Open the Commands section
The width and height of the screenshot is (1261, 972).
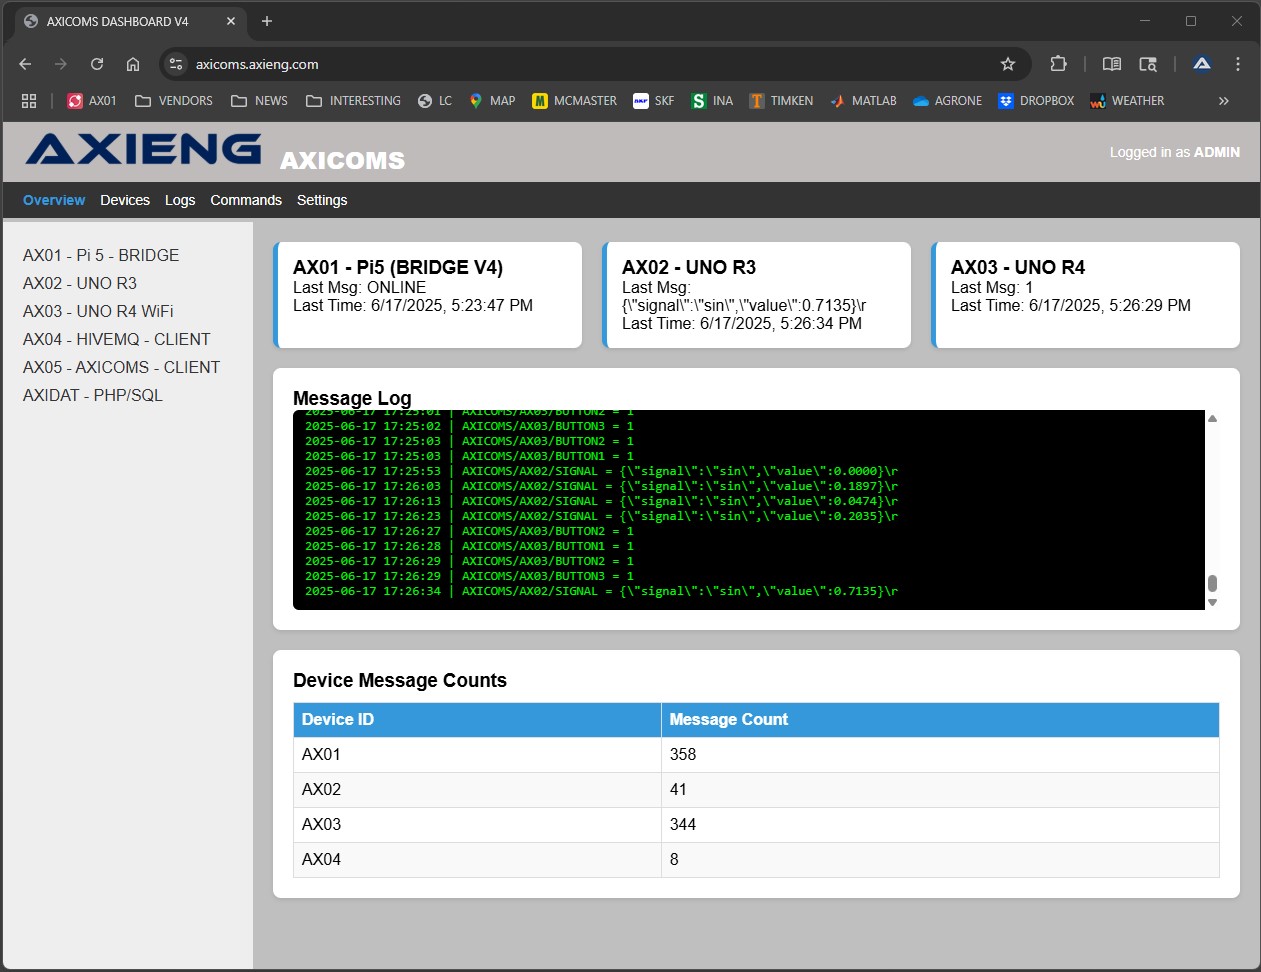point(246,200)
